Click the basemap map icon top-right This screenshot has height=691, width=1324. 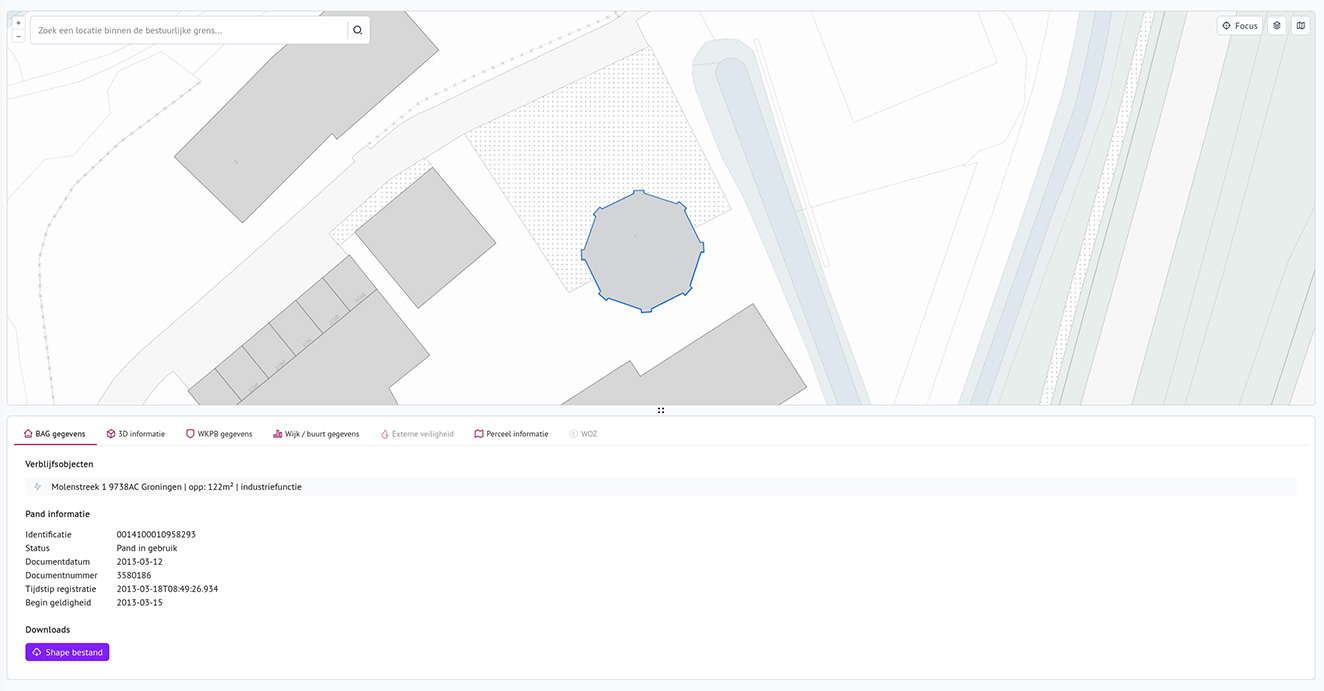1300,25
